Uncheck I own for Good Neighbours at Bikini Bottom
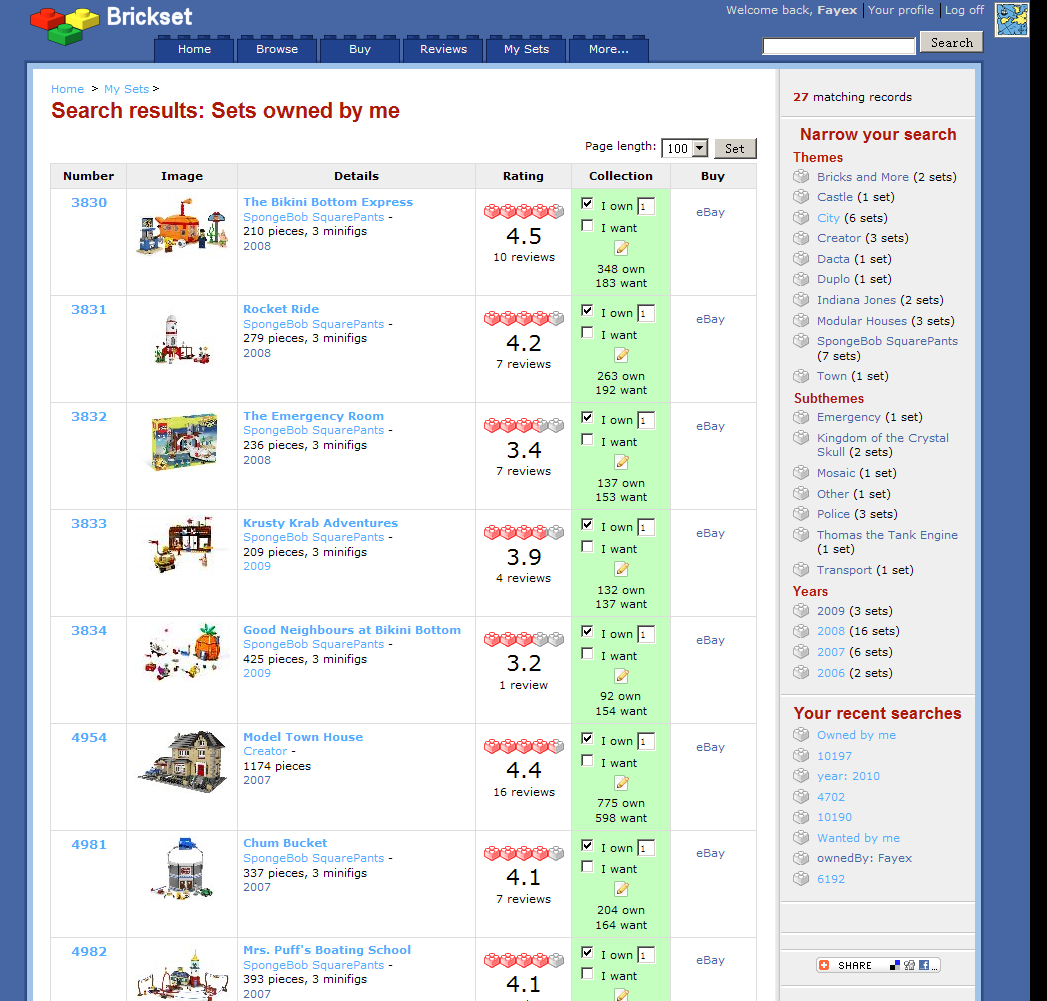The height and width of the screenshot is (1001, 1047). click(587, 631)
